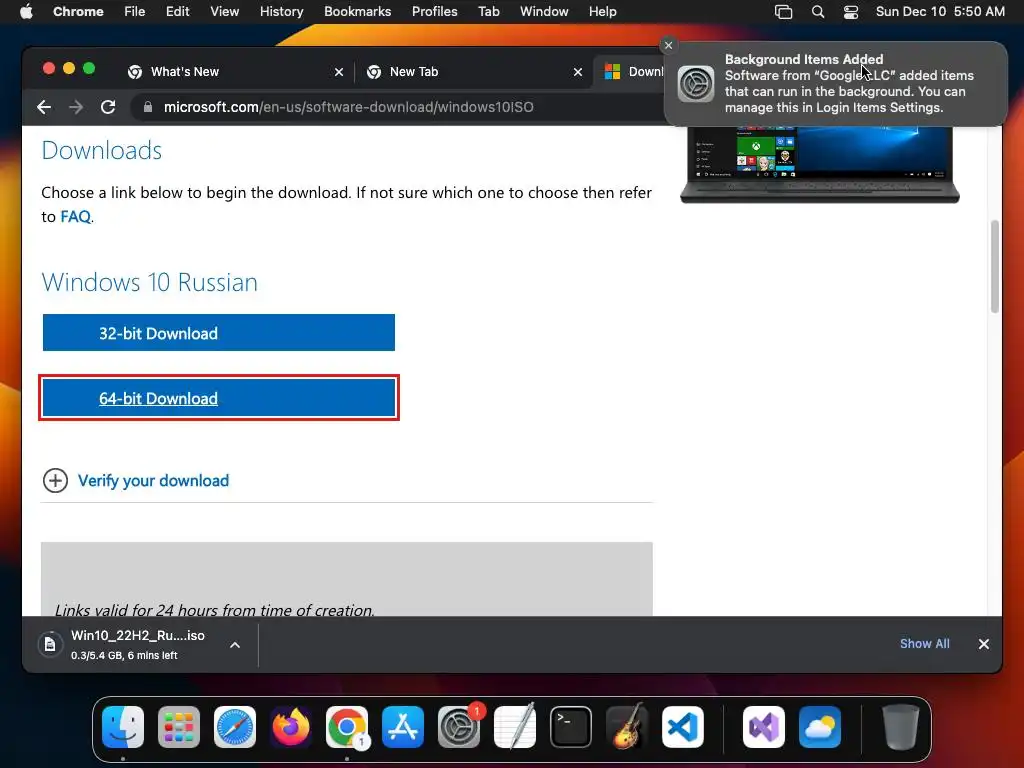Image resolution: width=1024 pixels, height=768 pixels.
Task: Open the Weather app in dock
Action: tap(820, 727)
